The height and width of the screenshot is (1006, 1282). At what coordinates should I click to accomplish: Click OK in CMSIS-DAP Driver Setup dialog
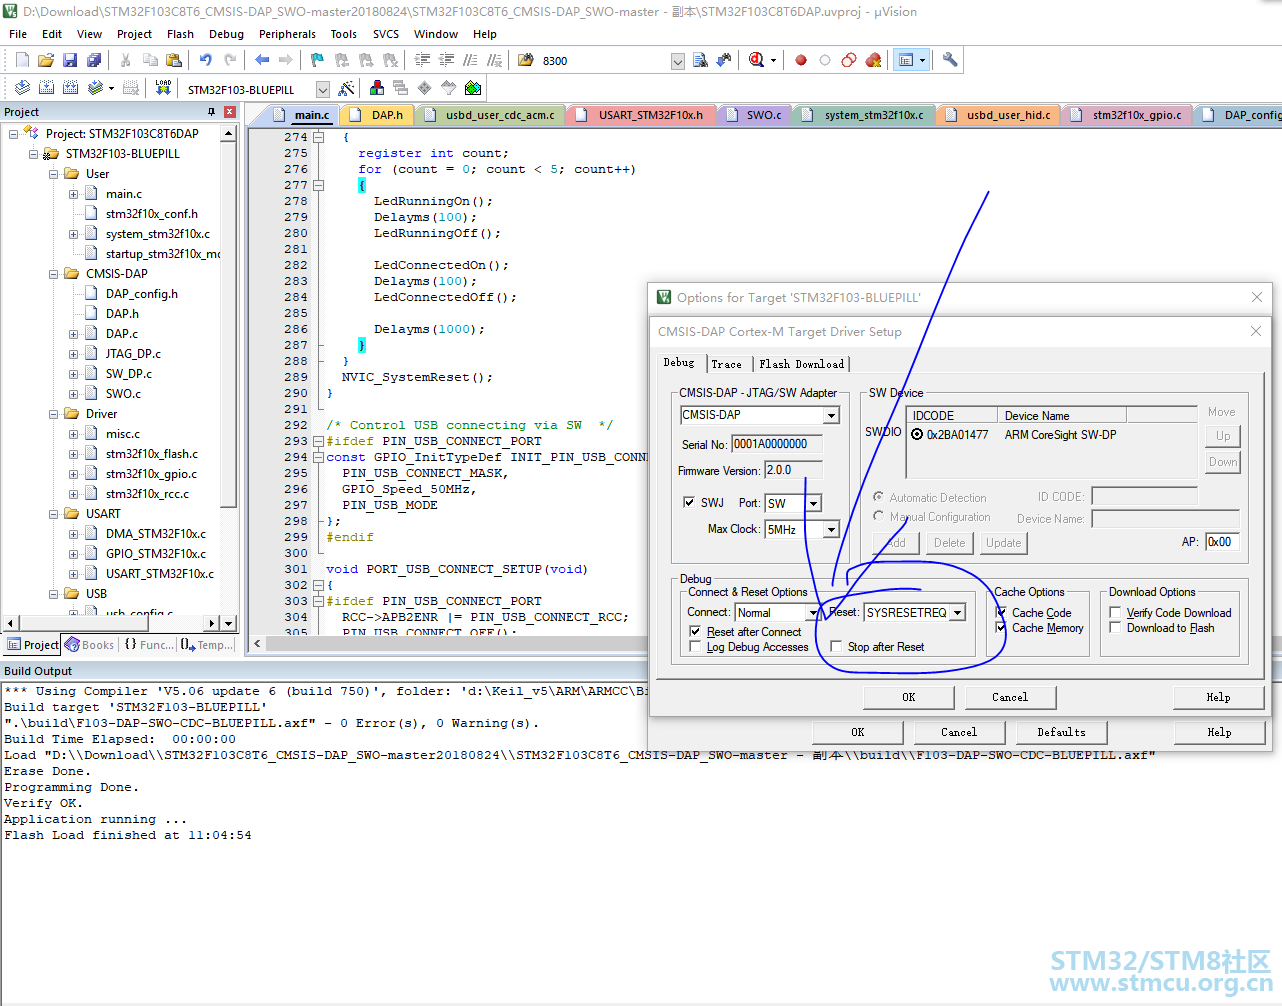pos(908,697)
